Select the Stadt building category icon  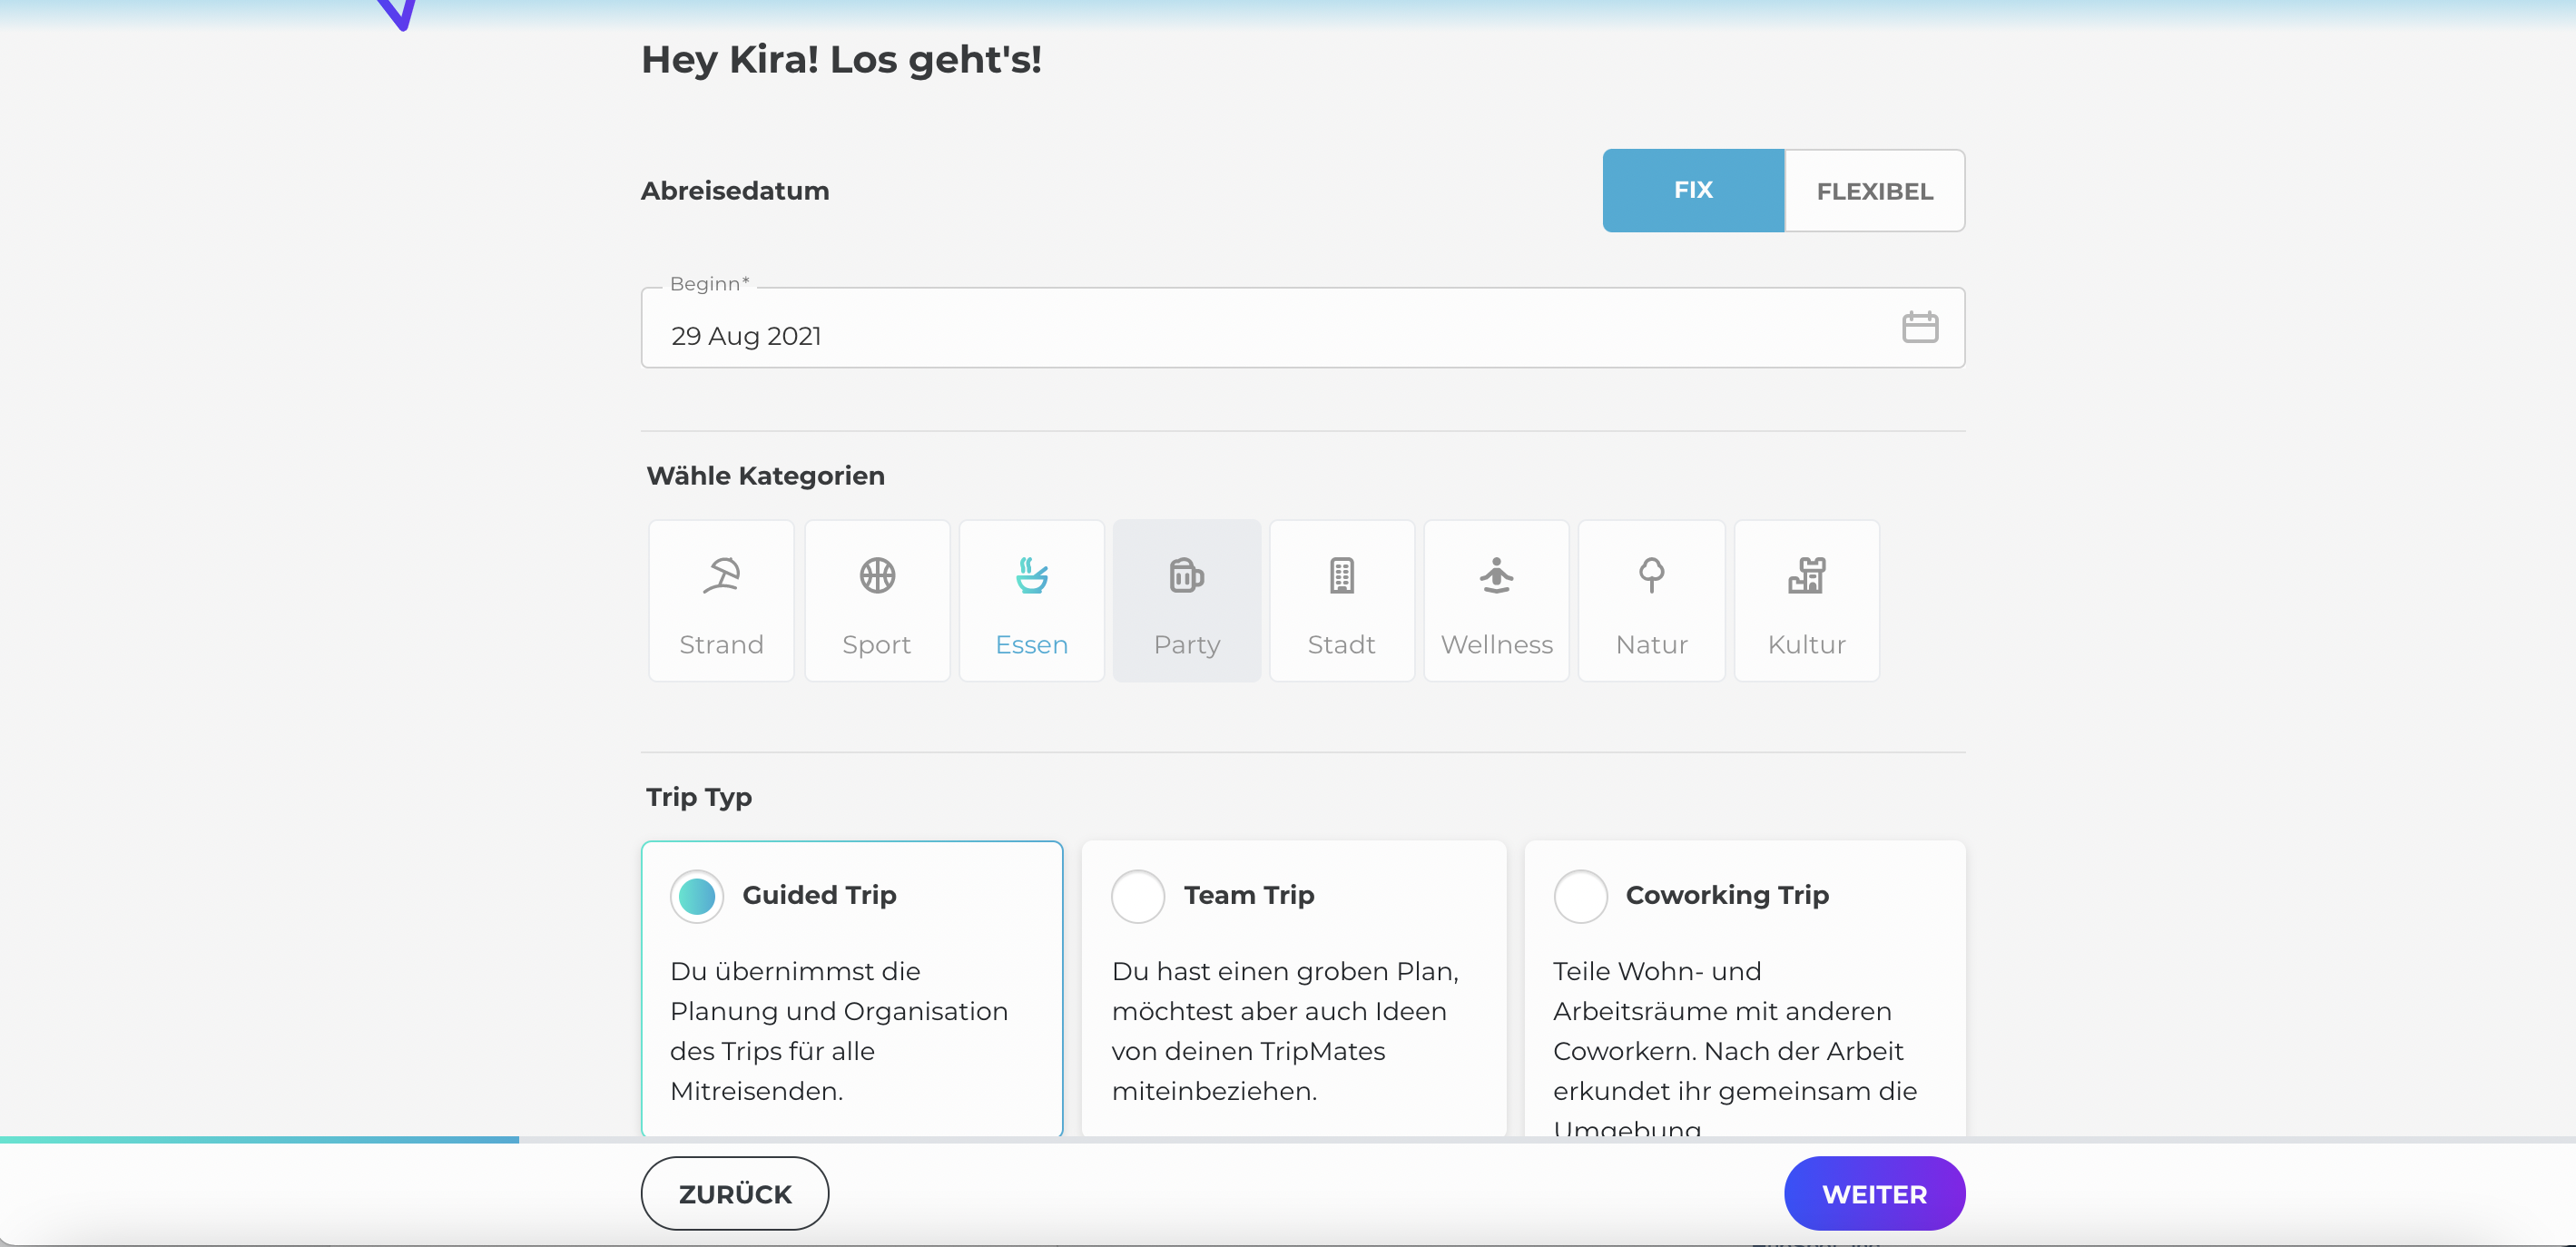[1341, 576]
